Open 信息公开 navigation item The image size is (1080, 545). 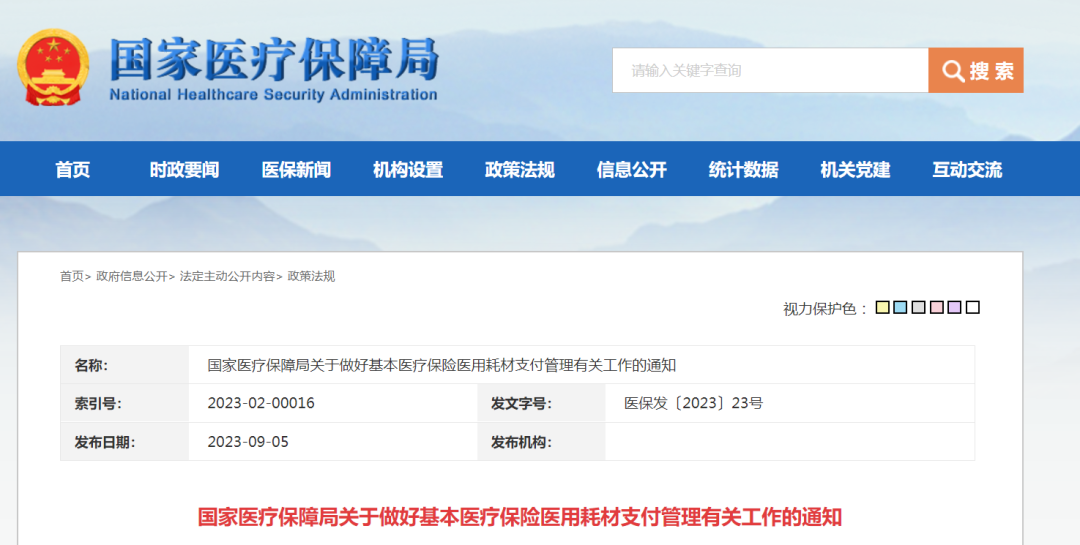tap(632, 169)
